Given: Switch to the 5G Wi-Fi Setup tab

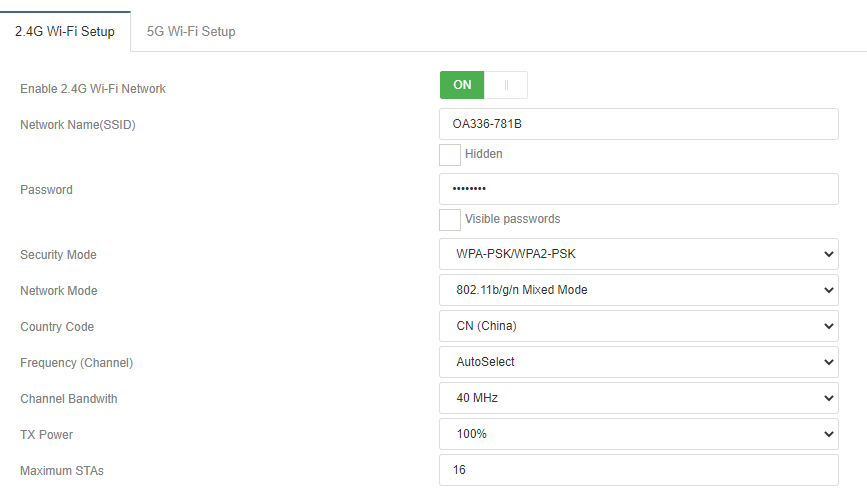Looking at the screenshot, I should [x=191, y=31].
